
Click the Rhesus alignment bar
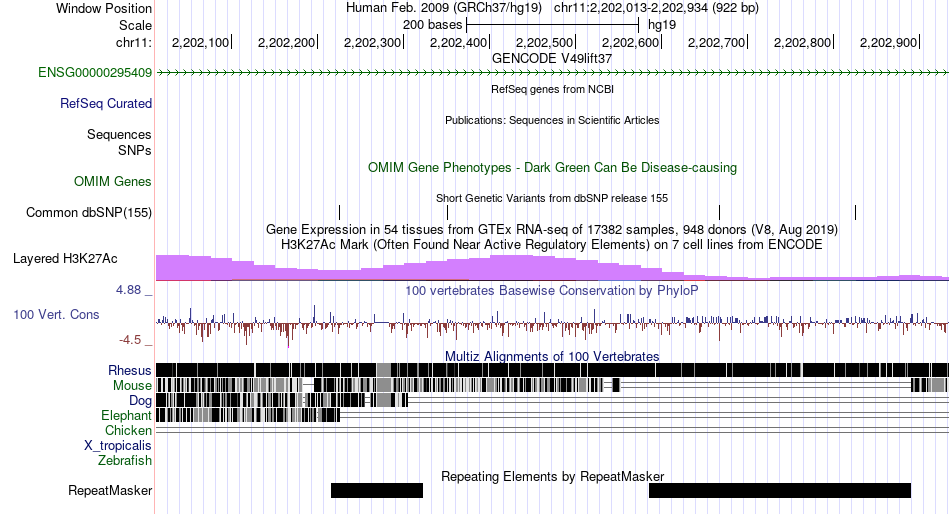coord(552,370)
